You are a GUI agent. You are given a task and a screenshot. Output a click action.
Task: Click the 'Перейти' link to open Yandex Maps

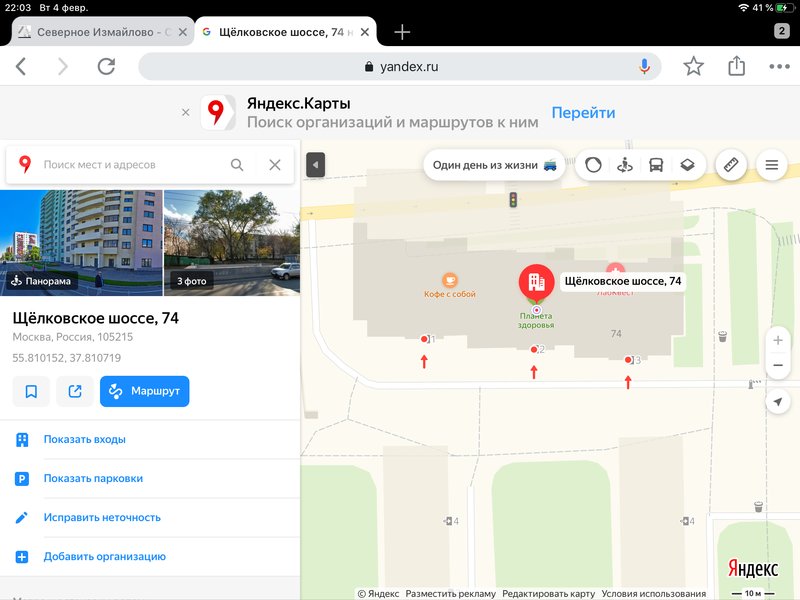585,112
